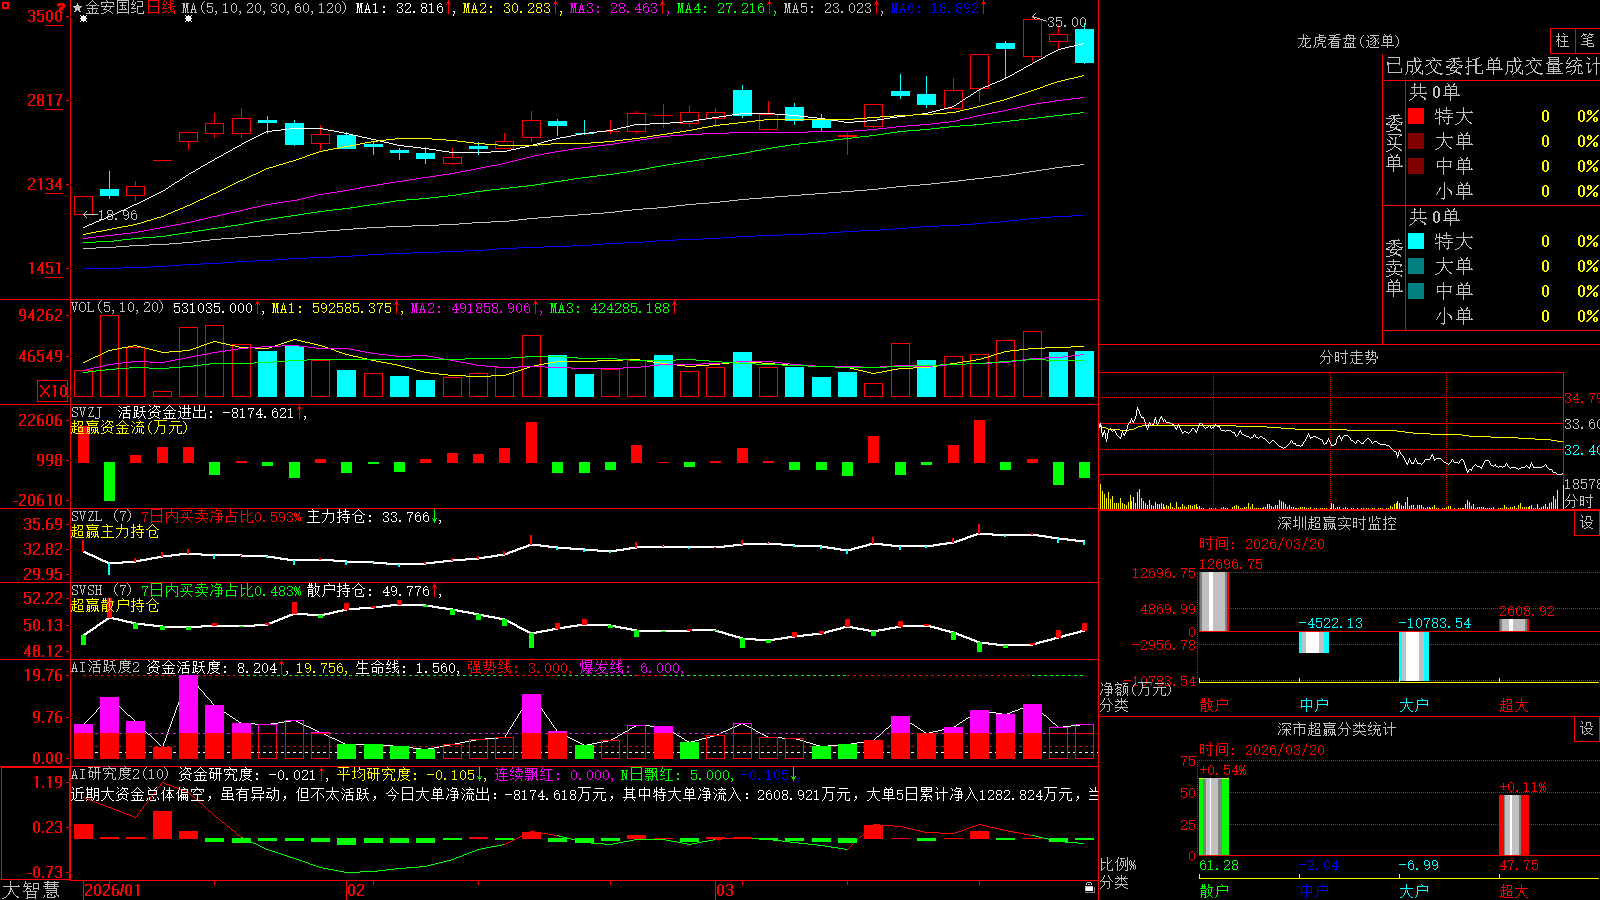The height and width of the screenshot is (900, 1600).
Task: Click the AI研究度2(10) indicator label
Action: point(120,774)
